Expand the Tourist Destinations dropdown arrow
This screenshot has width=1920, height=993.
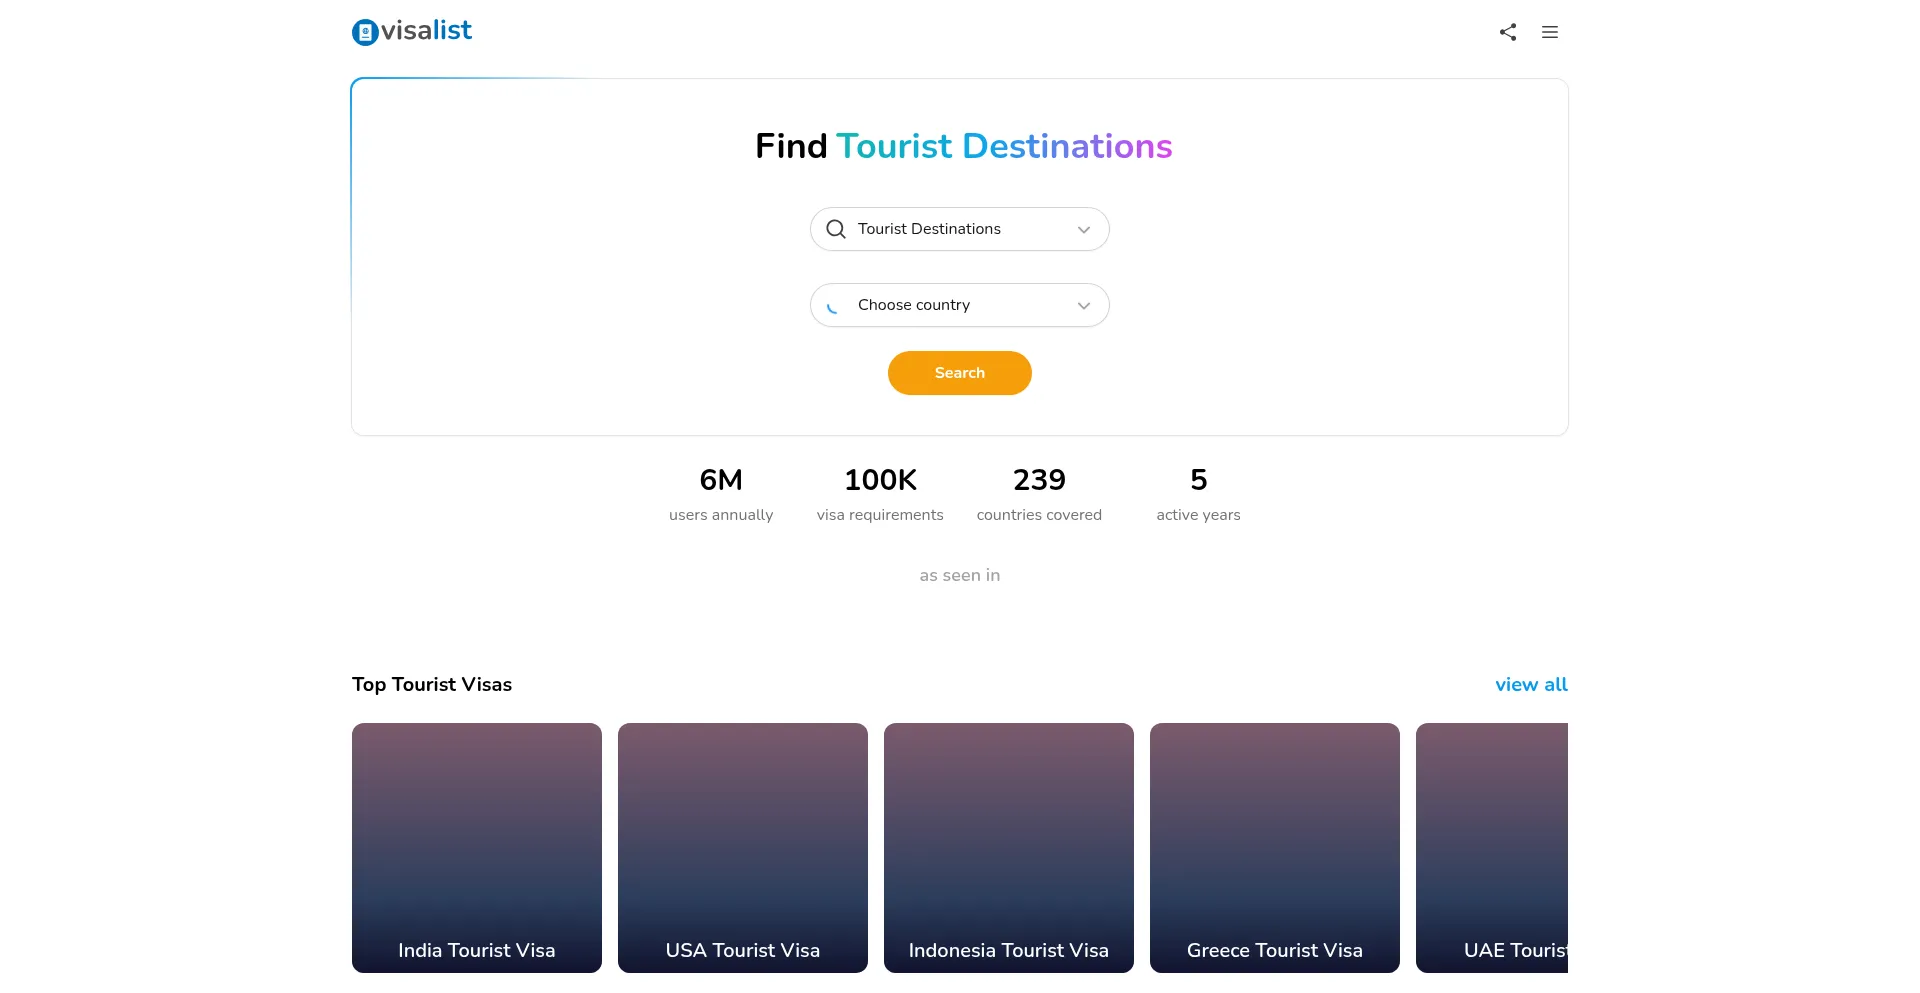coord(1084,230)
